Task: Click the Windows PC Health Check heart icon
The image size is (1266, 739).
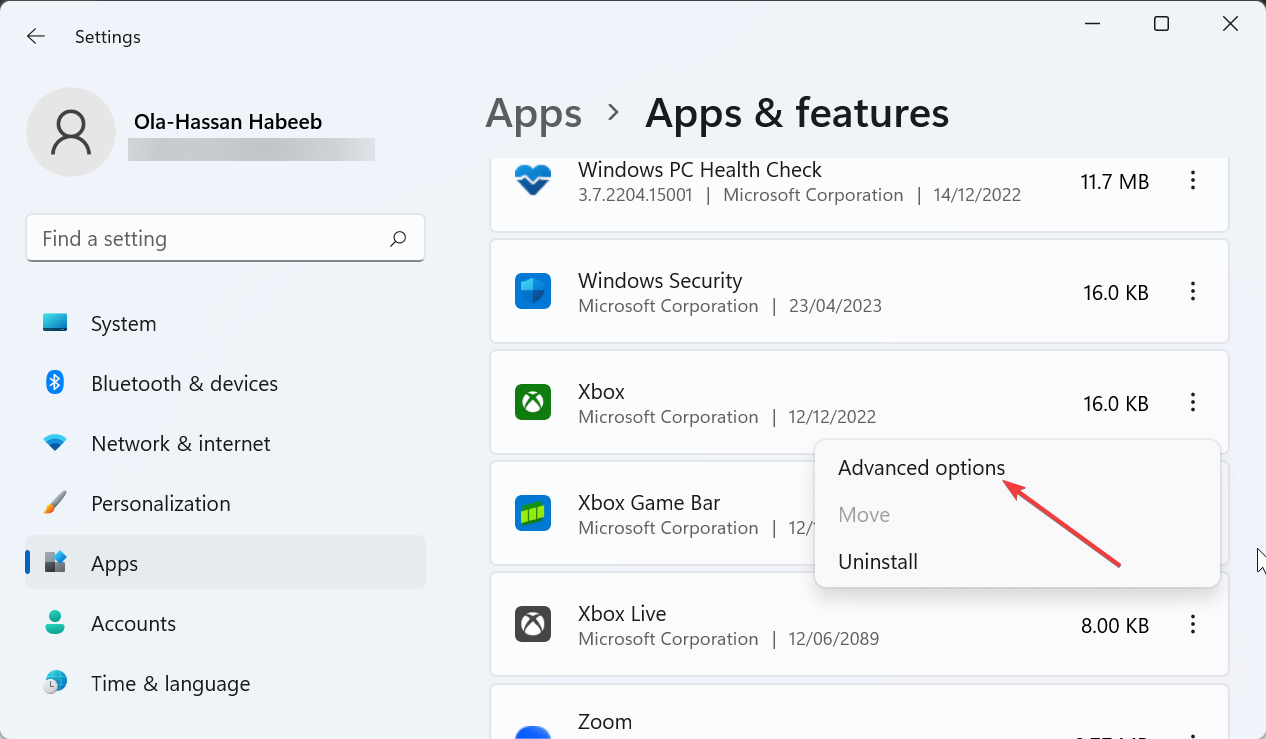Action: (x=533, y=181)
